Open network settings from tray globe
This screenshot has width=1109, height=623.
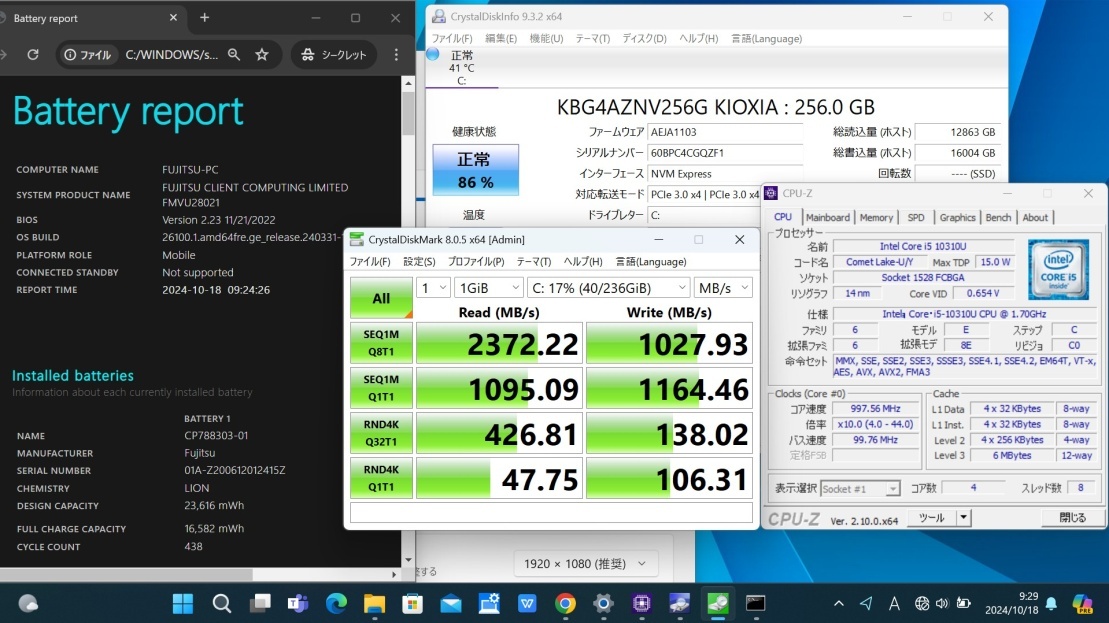pyautogui.click(x=922, y=603)
